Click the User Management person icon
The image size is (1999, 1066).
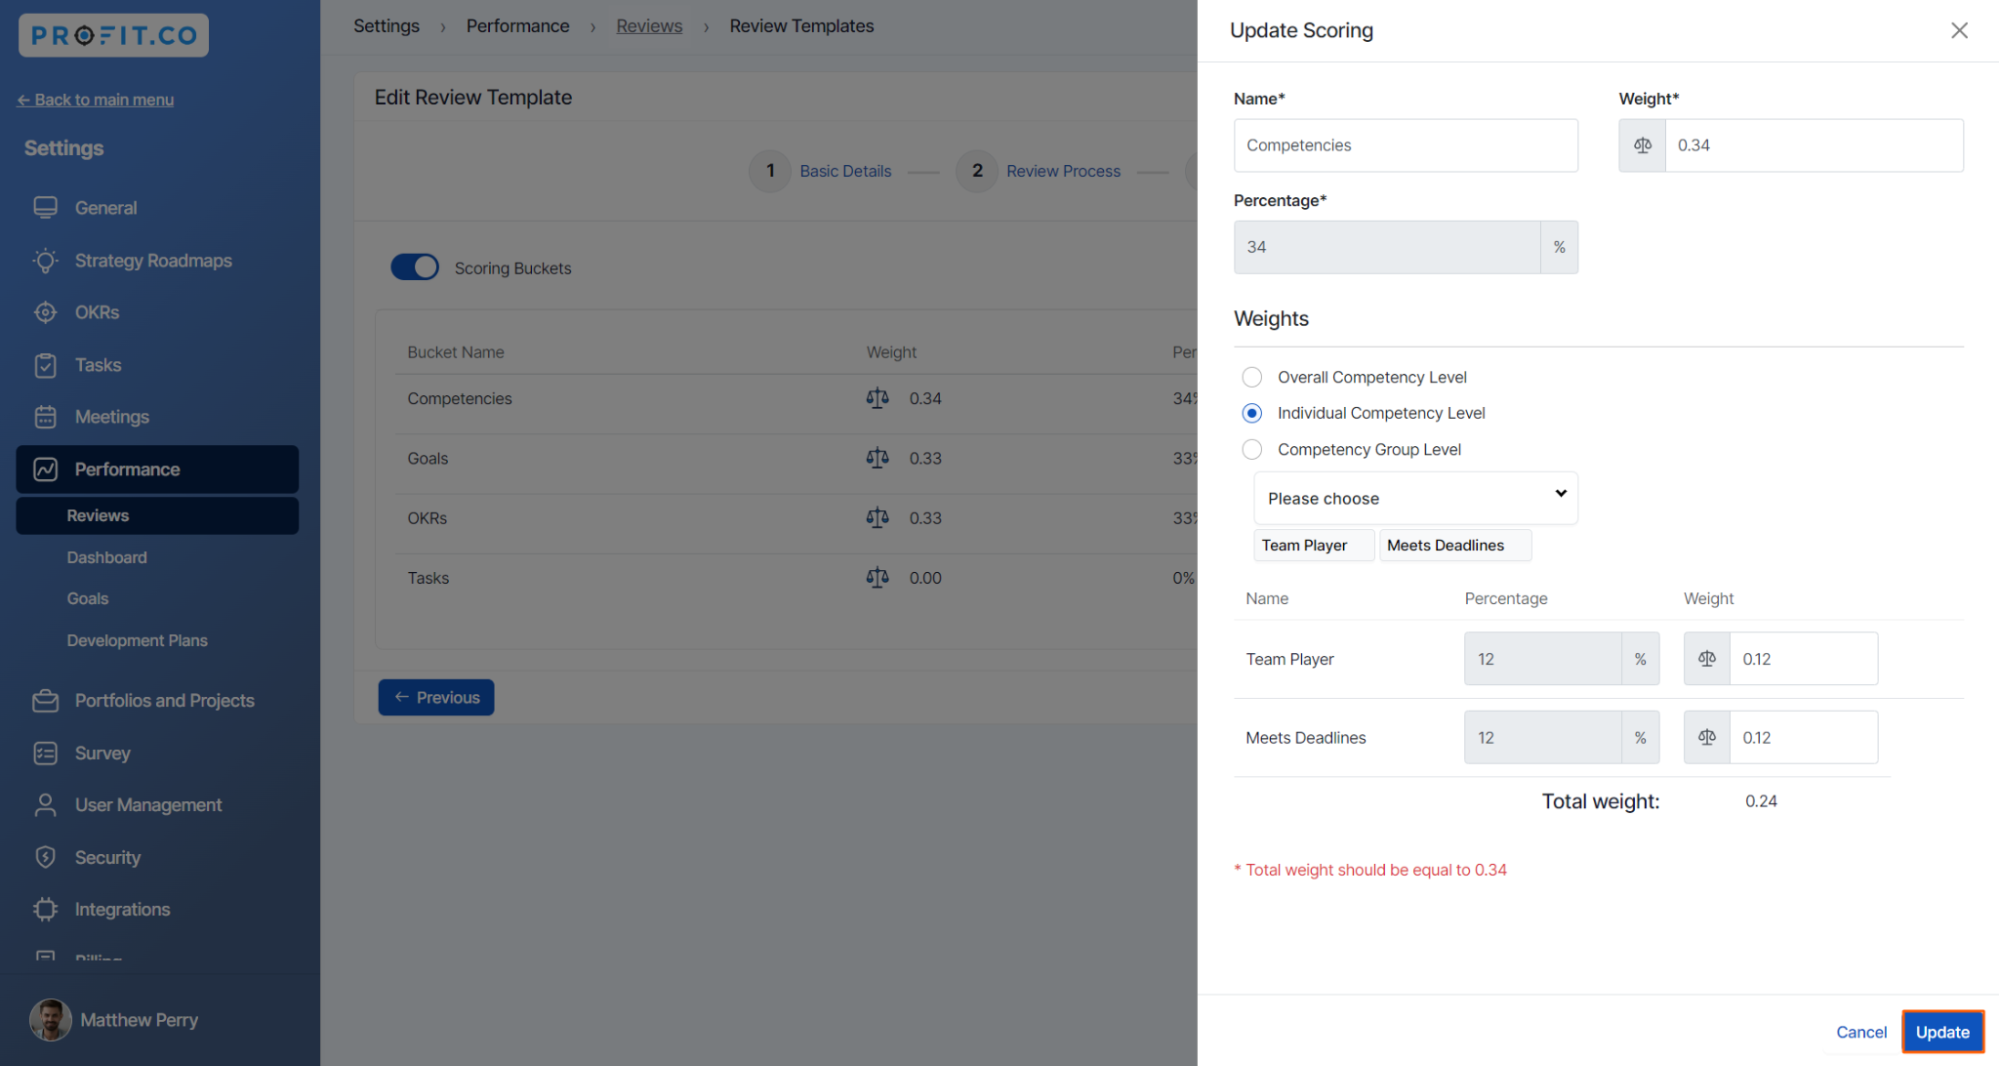45,806
